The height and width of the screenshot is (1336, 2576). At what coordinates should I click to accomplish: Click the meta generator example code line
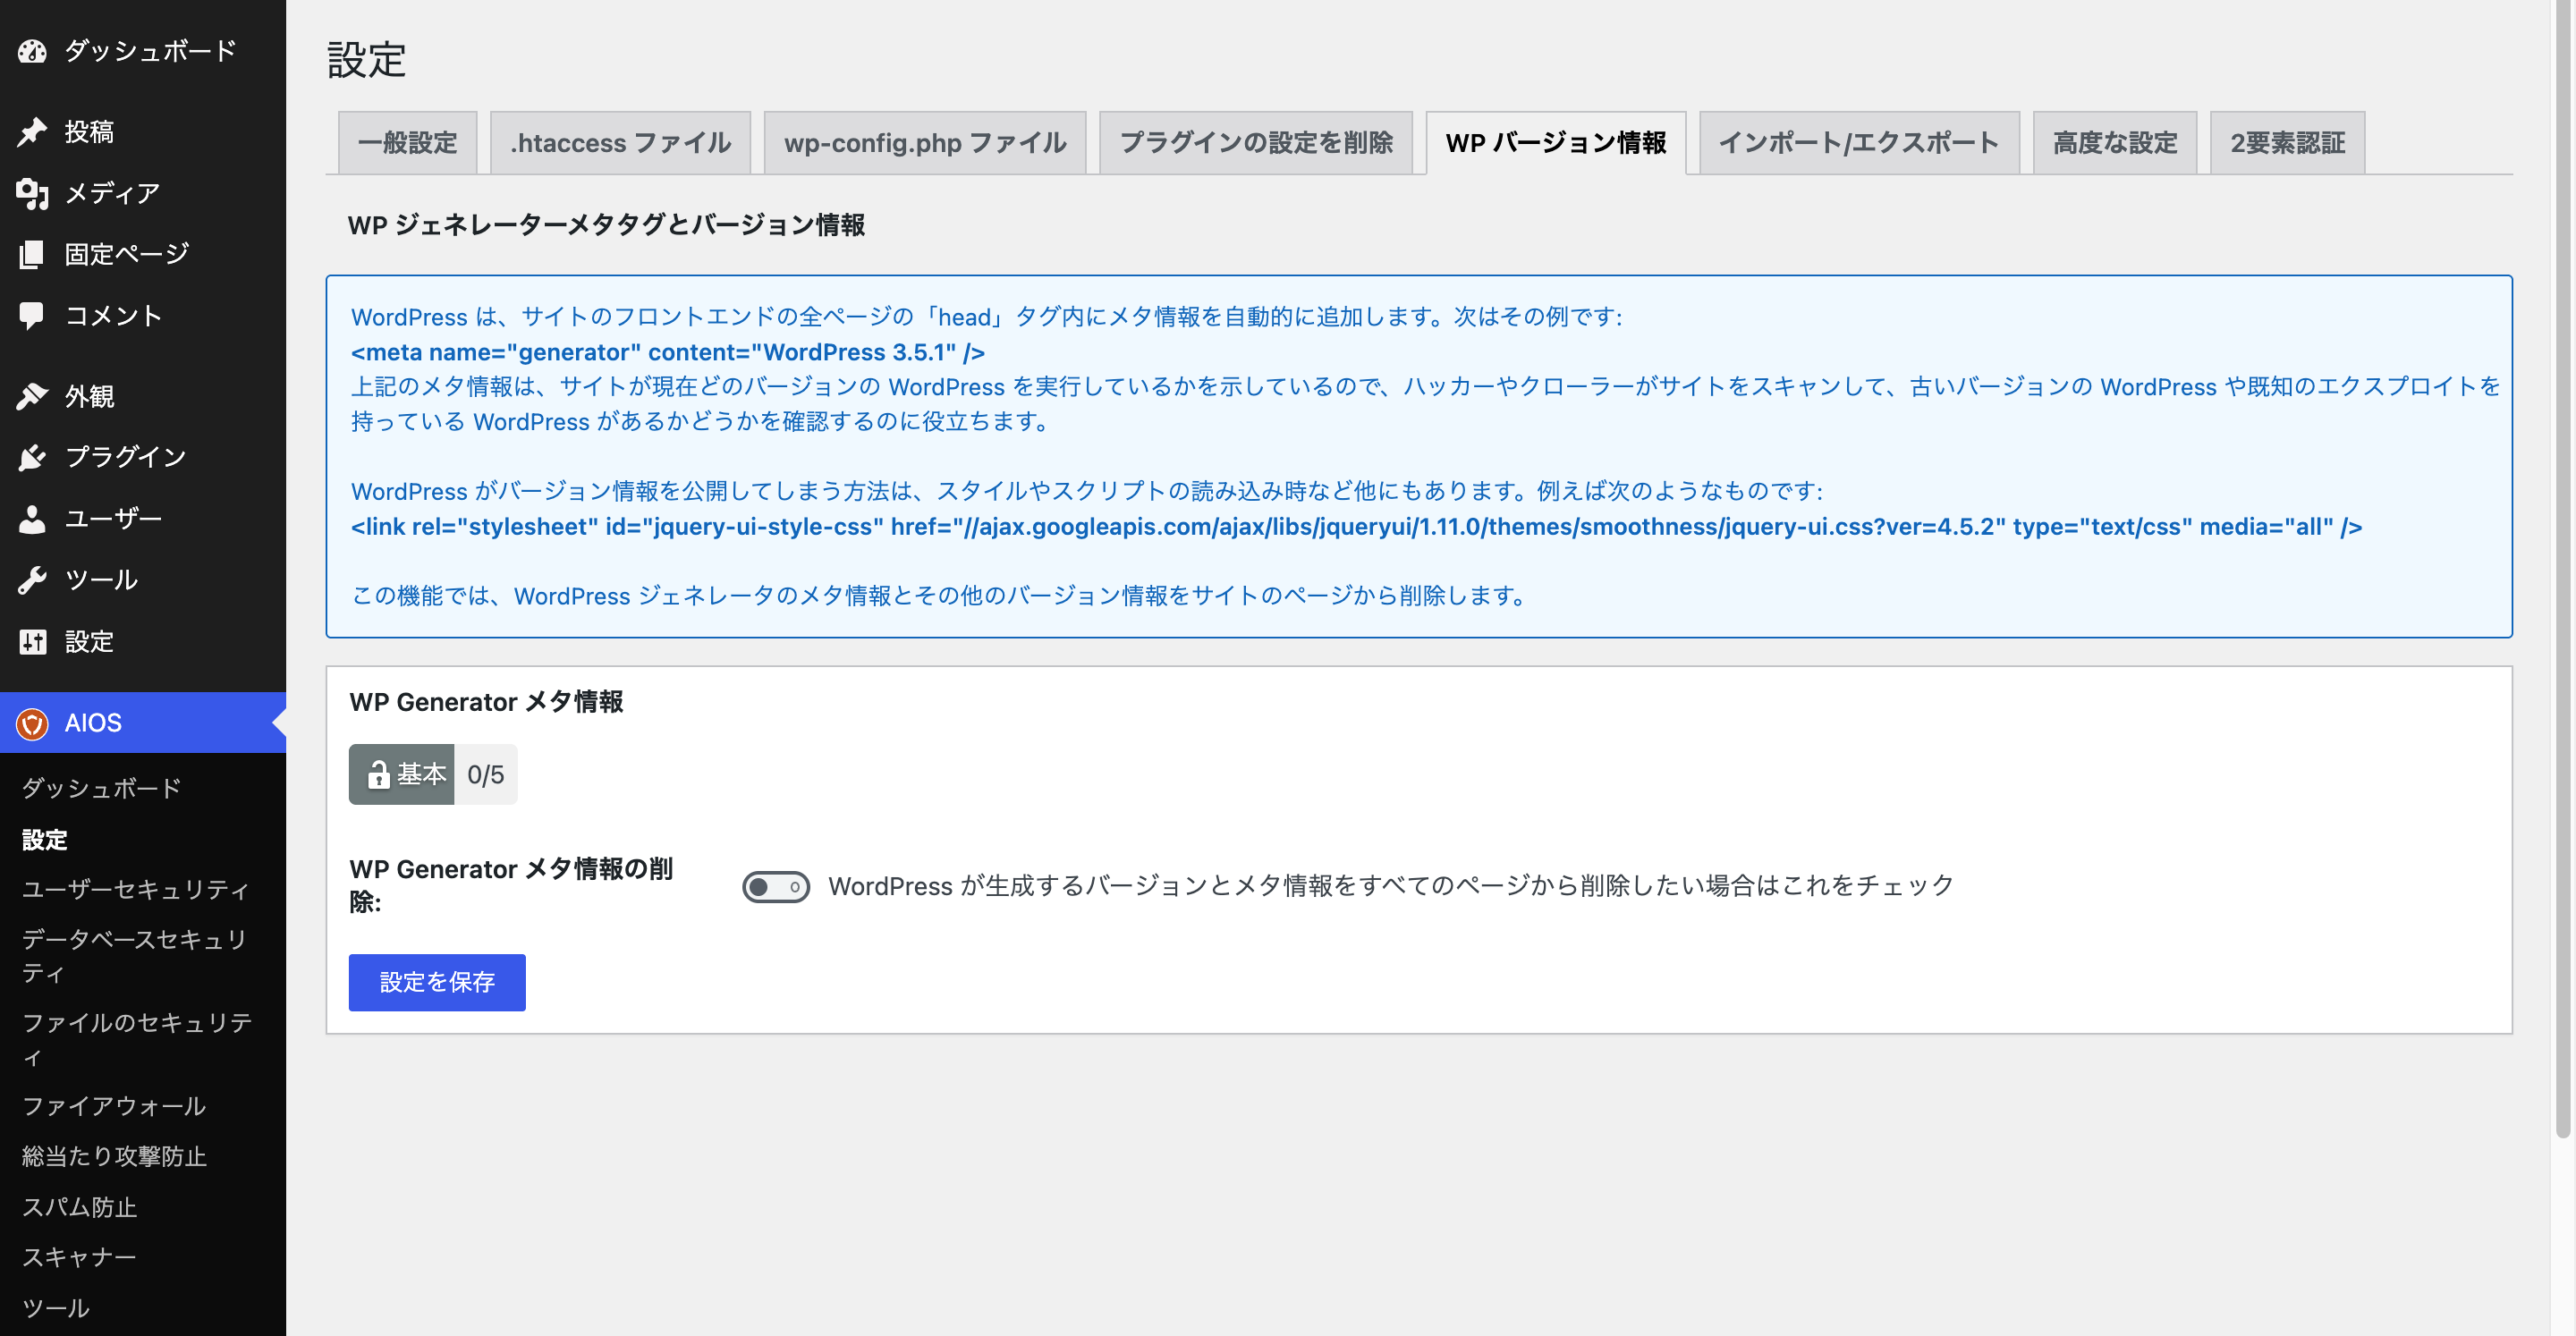[668, 352]
